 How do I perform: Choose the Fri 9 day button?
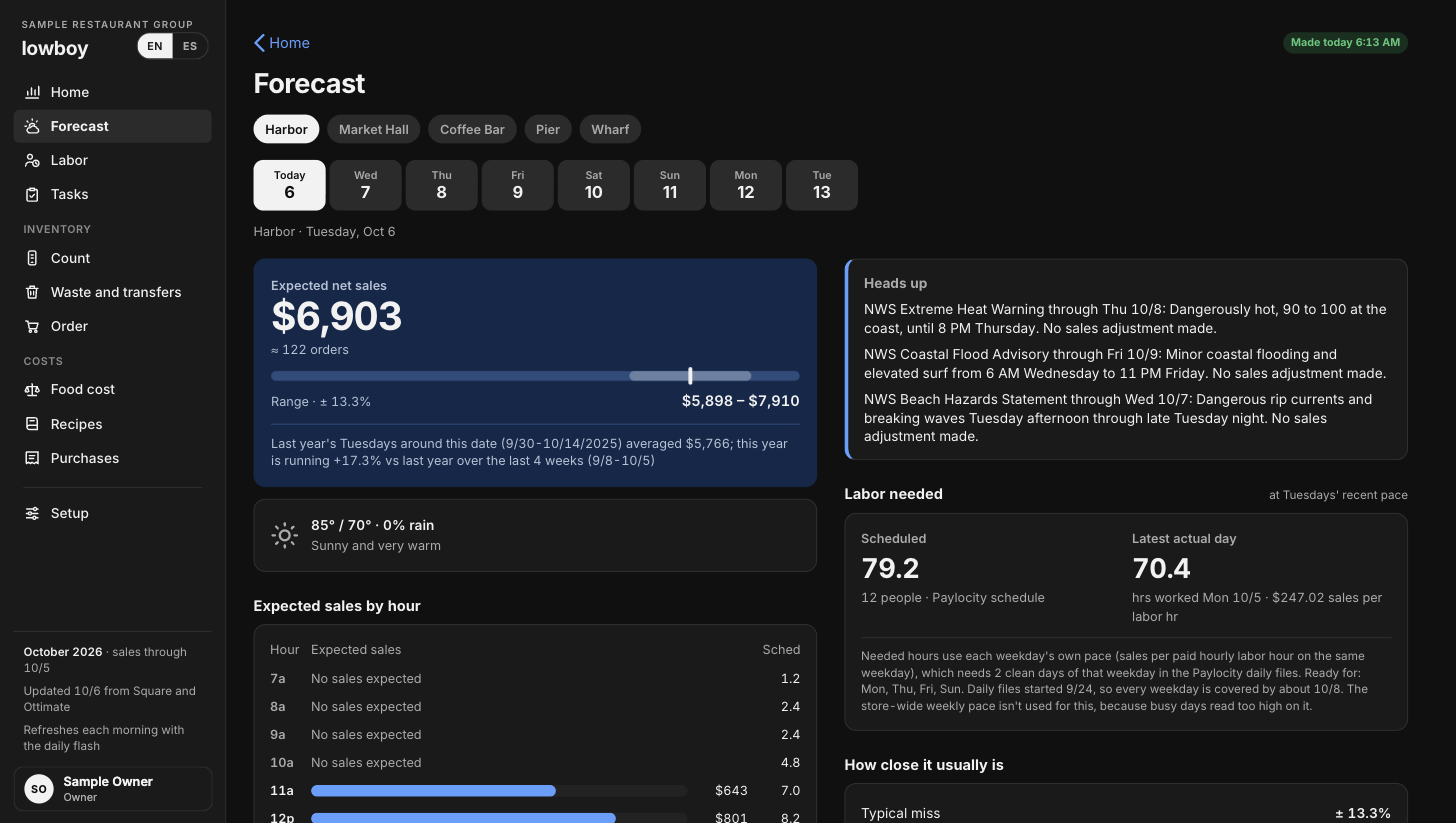tap(517, 185)
